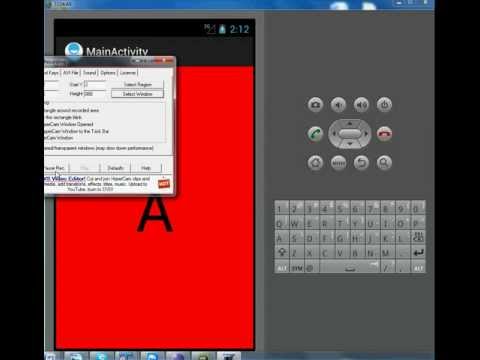The height and width of the screenshot is (360, 480).
Task: Lower volume with emulator volume-down button
Action: click(x=338, y=105)
